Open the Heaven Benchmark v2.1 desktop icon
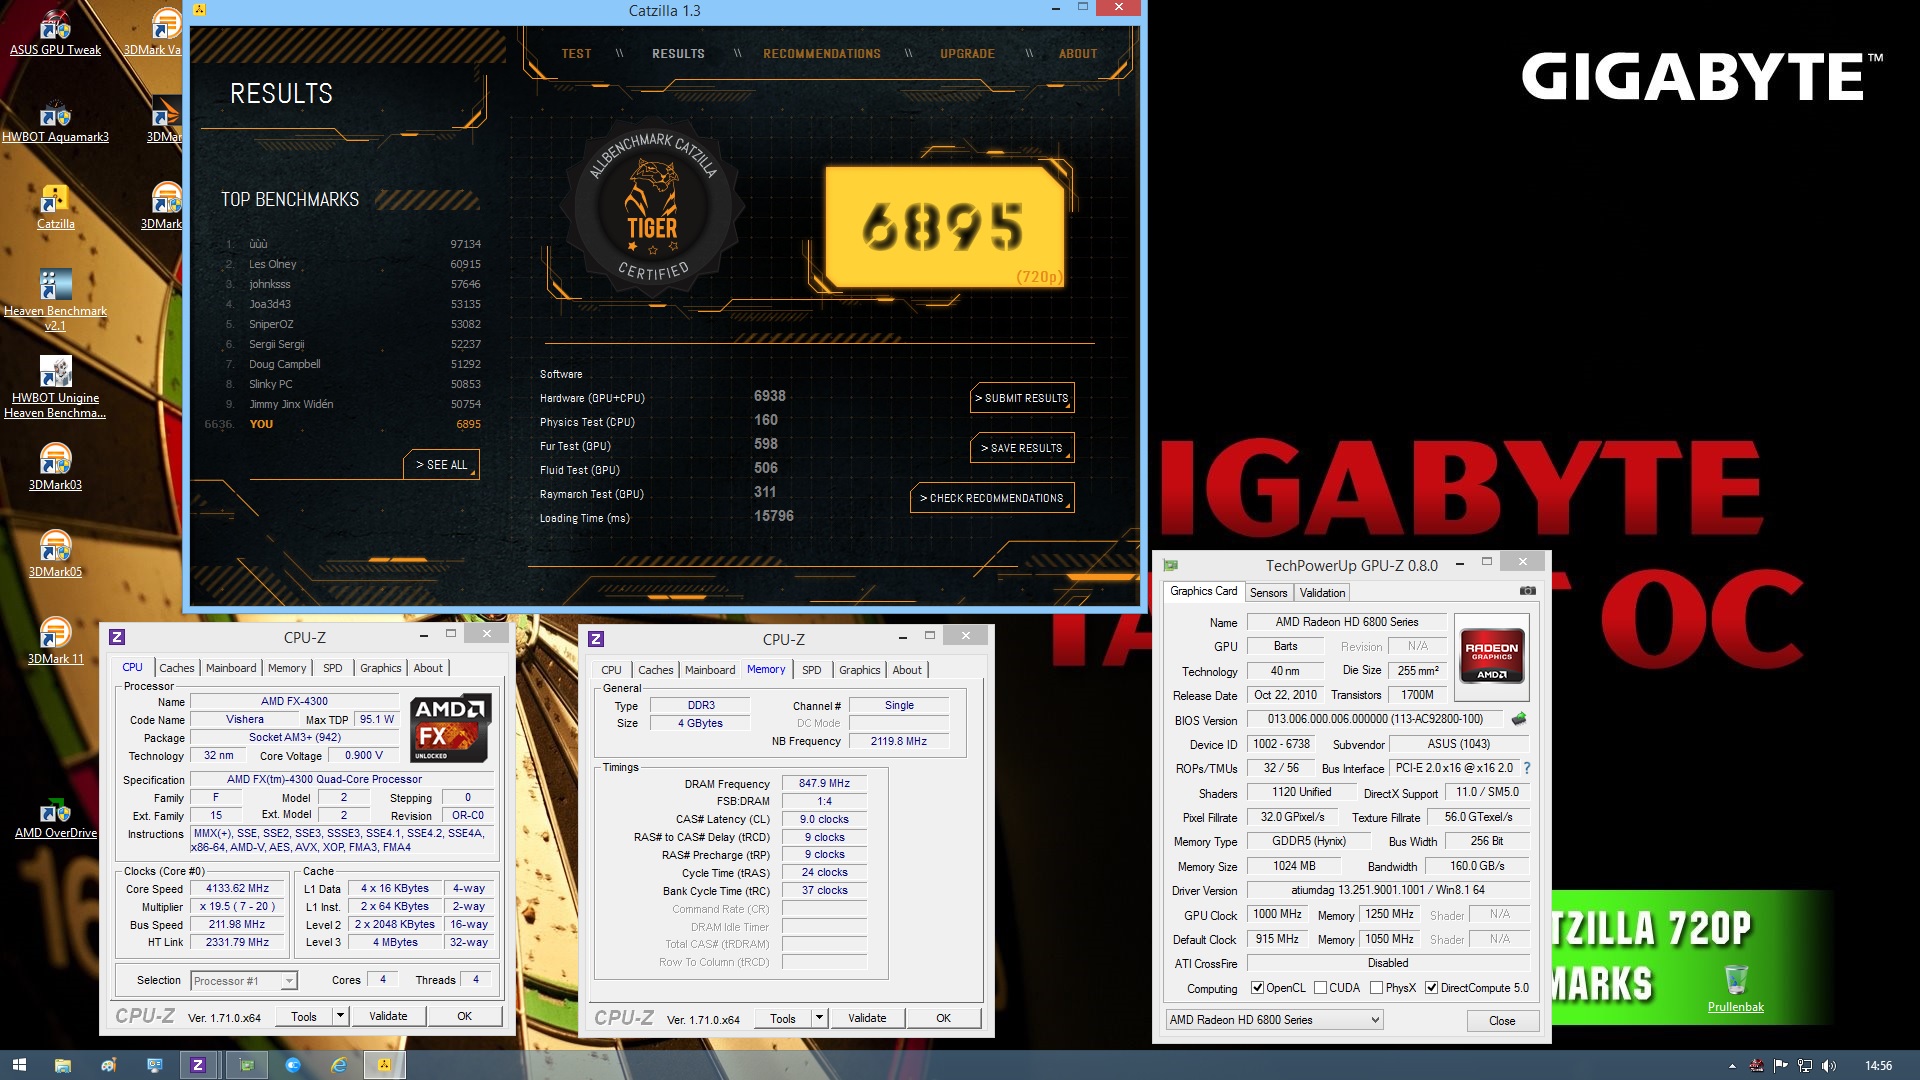 (x=55, y=300)
